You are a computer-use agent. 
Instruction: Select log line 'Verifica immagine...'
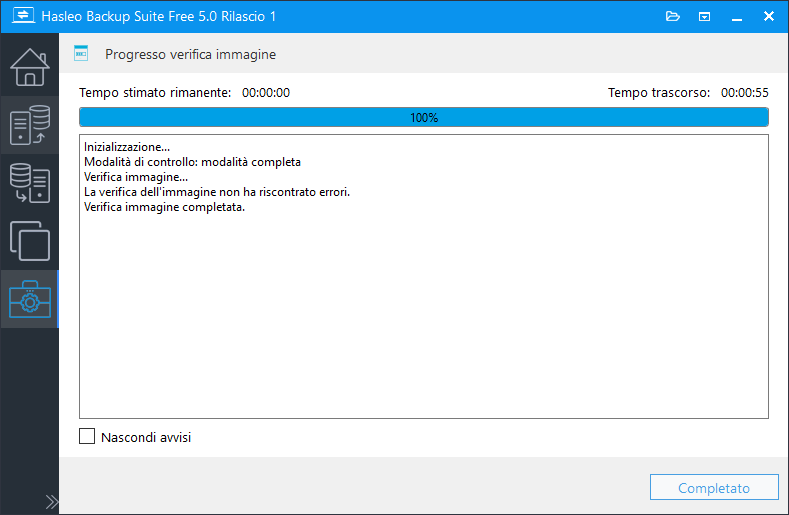coord(136,177)
